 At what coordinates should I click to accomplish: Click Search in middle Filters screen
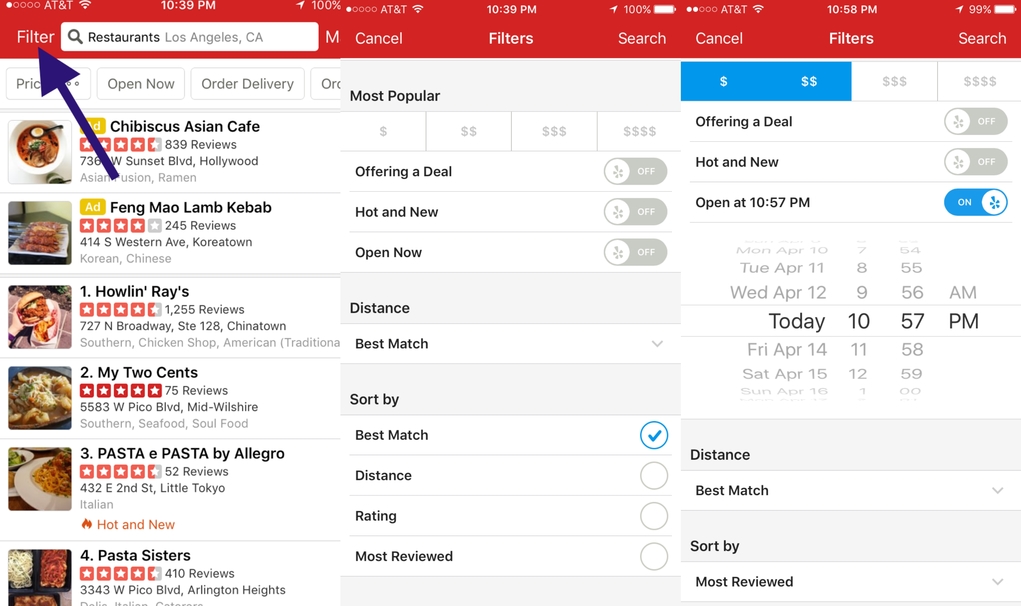tap(641, 38)
